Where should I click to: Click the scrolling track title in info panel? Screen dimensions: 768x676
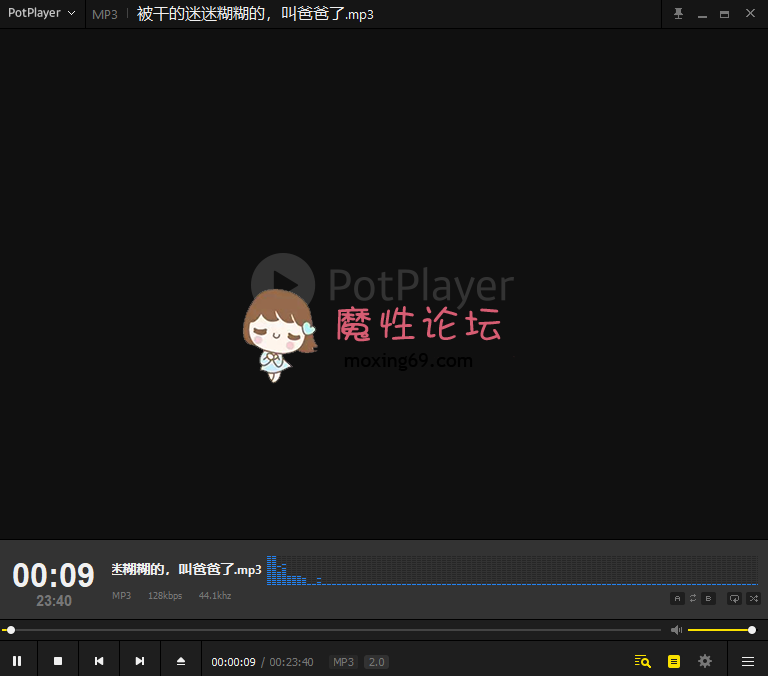pyautogui.click(x=187, y=569)
